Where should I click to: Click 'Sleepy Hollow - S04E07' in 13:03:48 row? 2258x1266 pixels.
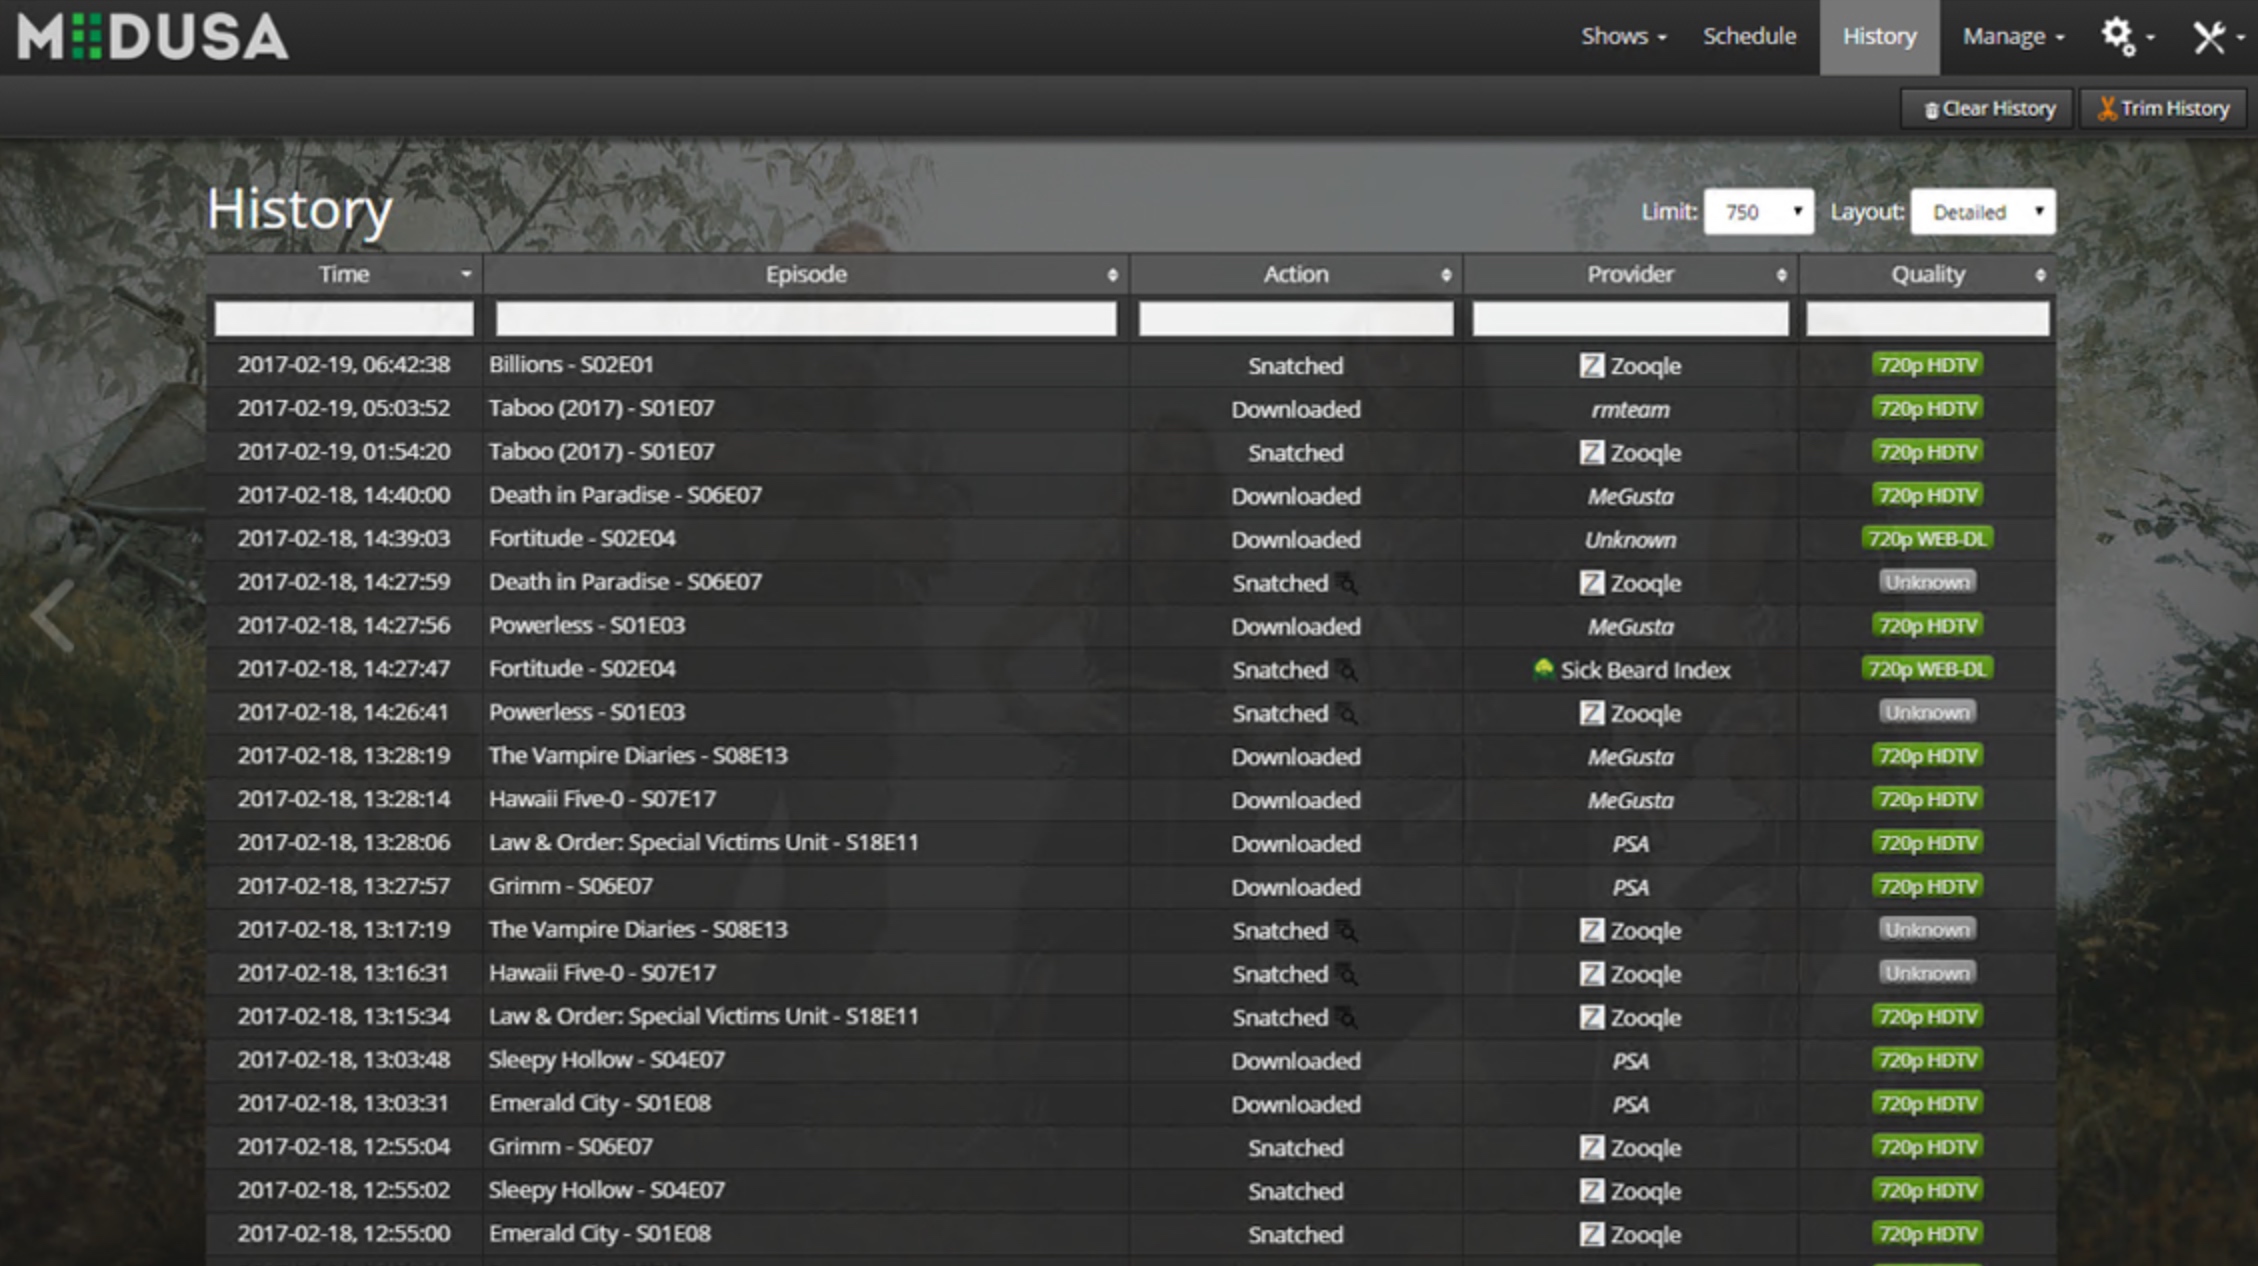(x=606, y=1060)
